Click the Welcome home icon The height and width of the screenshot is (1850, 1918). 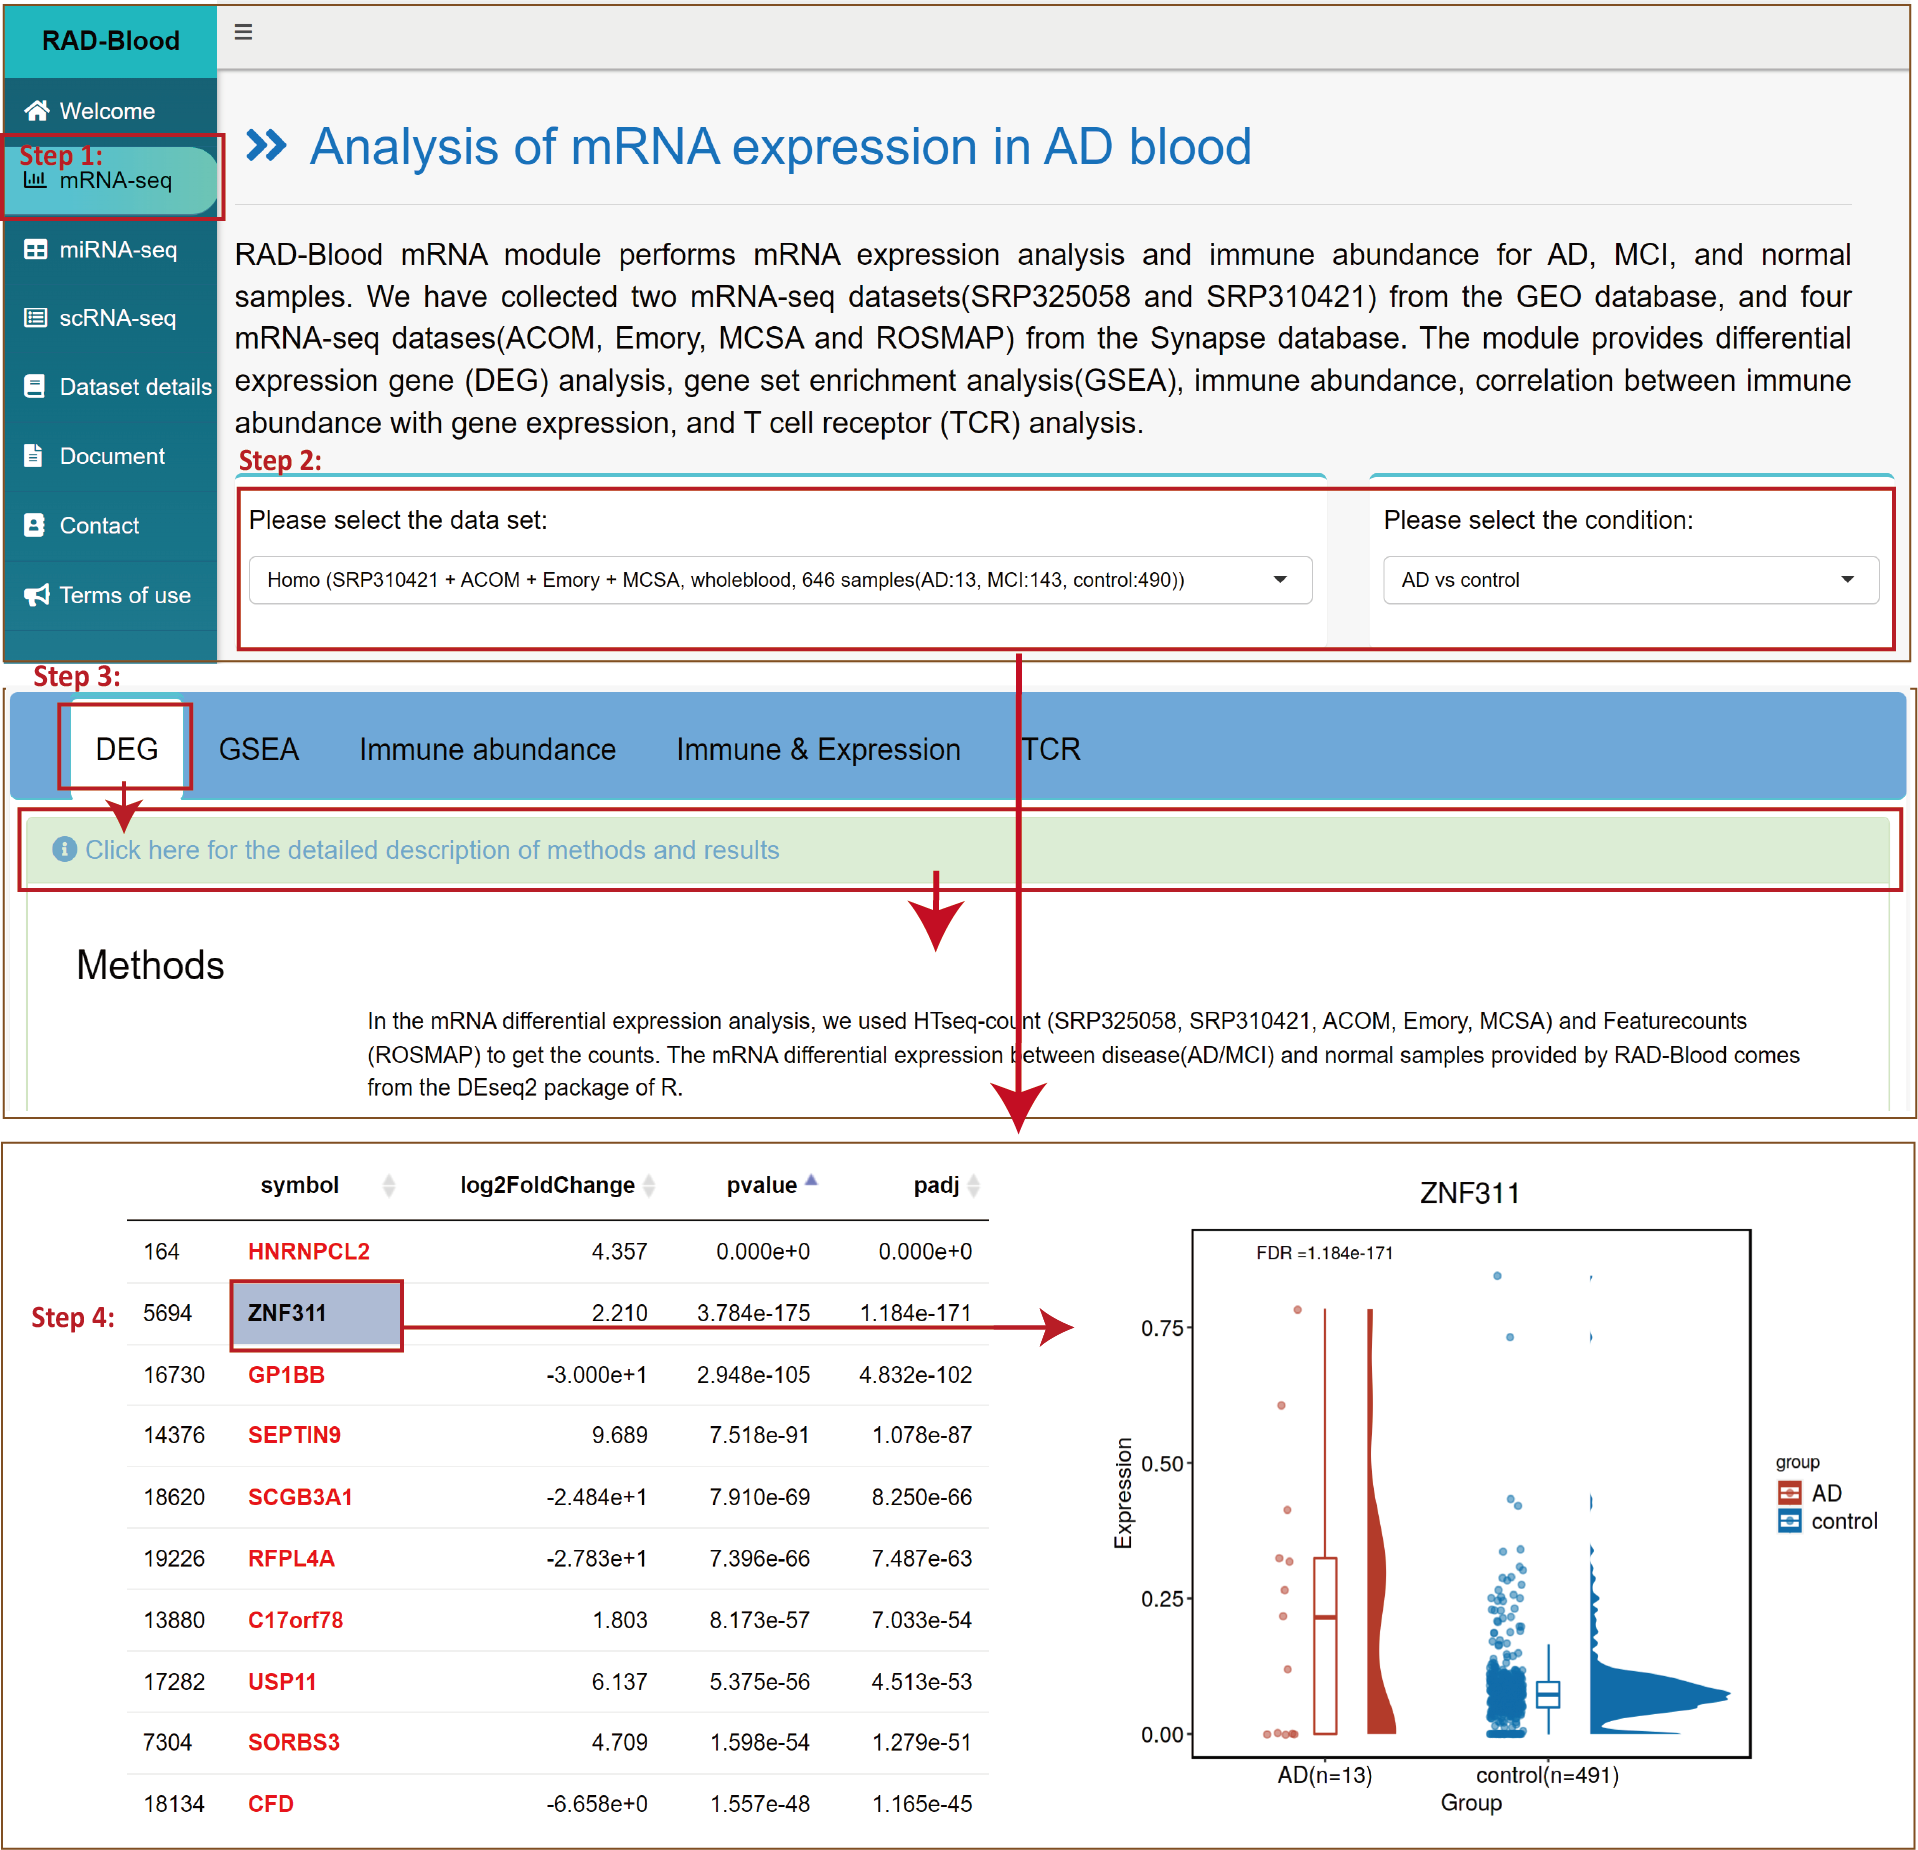pyautogui.click(x=37, y=110)
